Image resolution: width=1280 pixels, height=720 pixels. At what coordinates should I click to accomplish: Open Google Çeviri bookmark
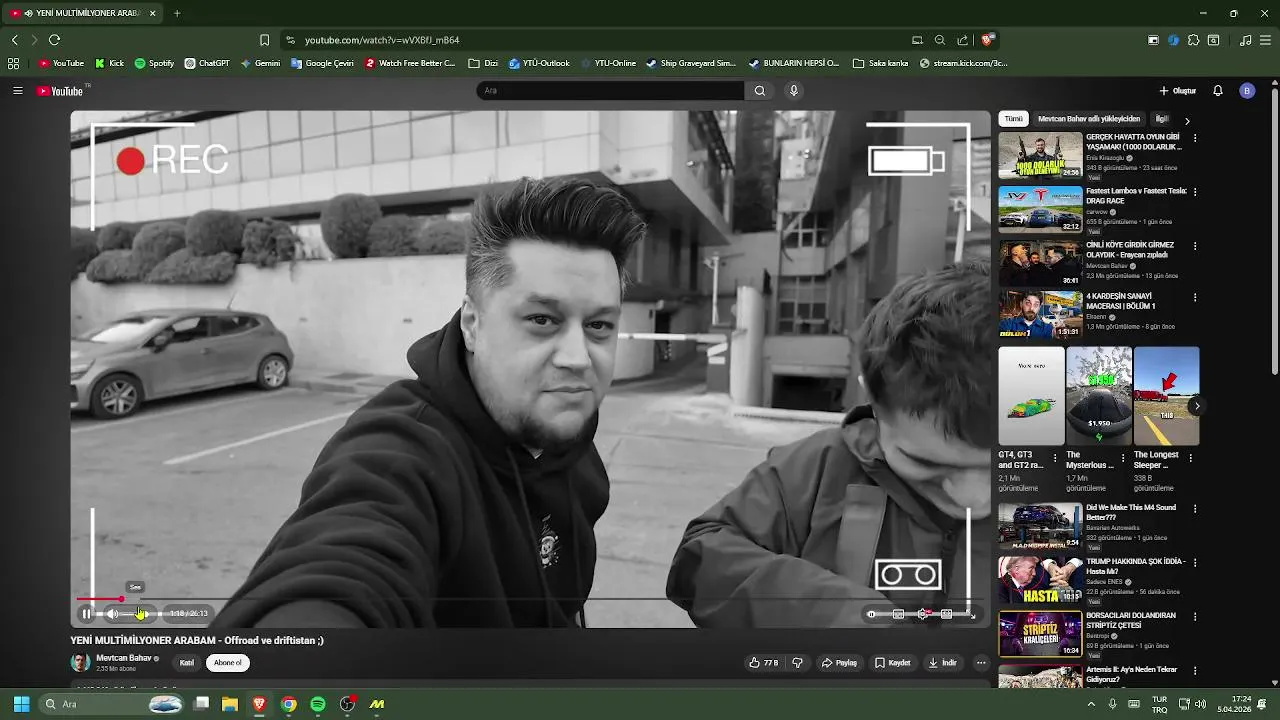[322, 63]
